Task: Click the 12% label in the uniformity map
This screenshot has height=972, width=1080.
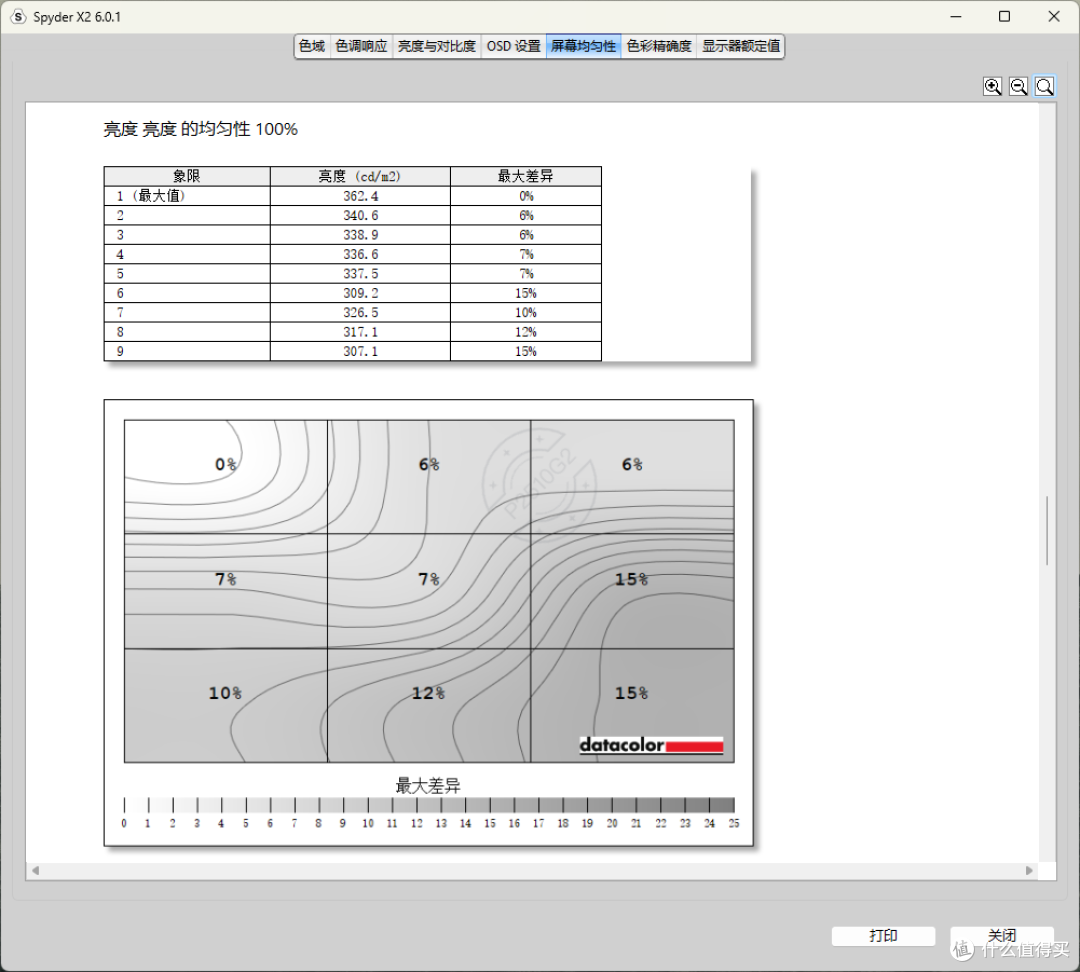Action: (428, 693)
